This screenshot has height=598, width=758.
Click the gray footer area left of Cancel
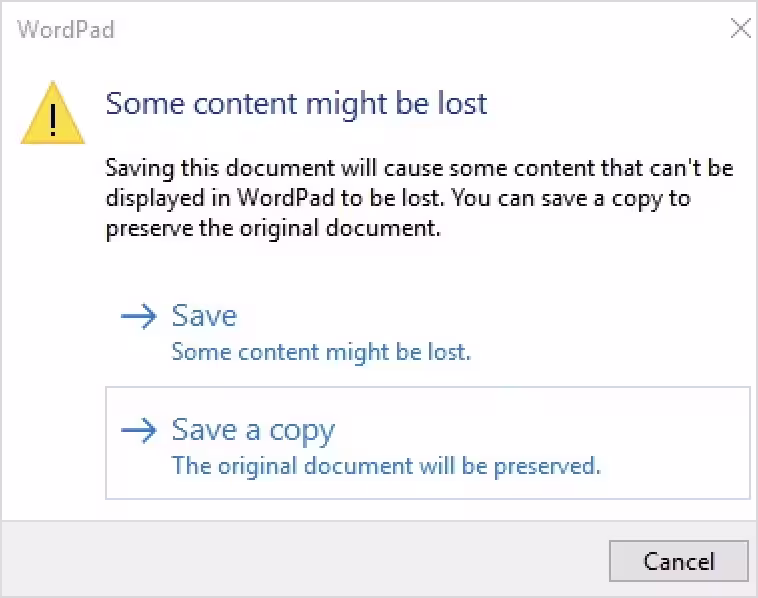tap(300, 560)
